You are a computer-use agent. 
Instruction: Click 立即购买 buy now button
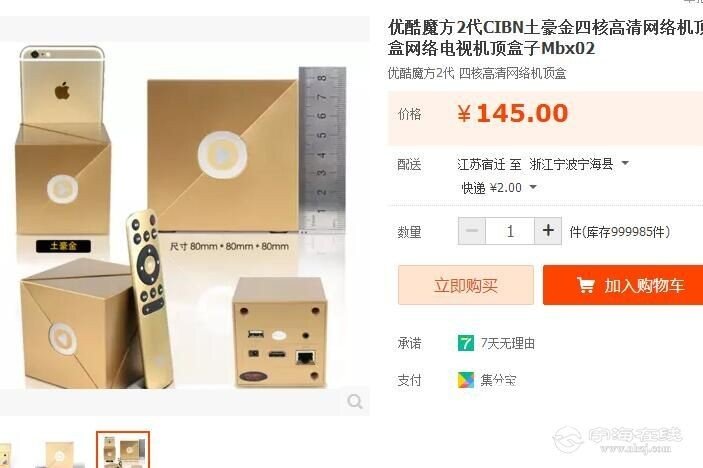coord(466,285)
